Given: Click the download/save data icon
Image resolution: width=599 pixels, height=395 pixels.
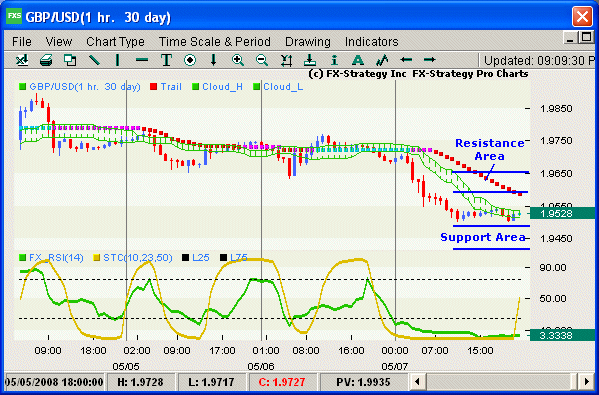Looking at the screenshot, I should click(309, 60).
